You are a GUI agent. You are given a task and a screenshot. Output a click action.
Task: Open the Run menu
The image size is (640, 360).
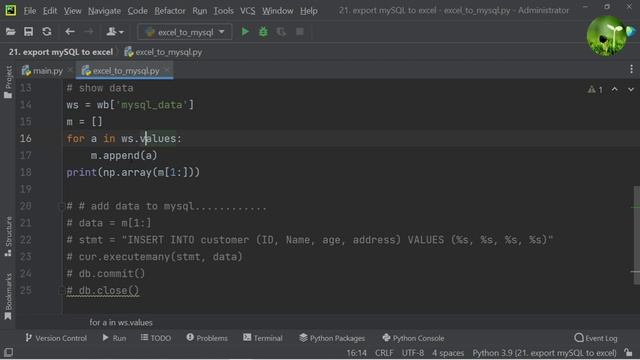coord(200,11)
